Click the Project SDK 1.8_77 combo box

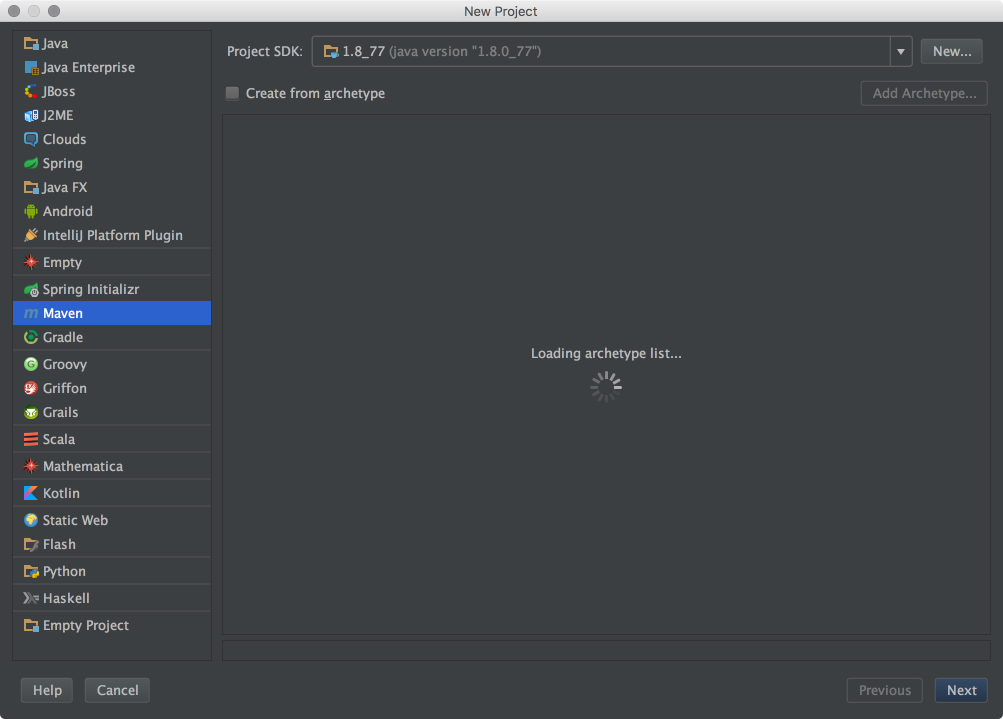pos(612,52)
